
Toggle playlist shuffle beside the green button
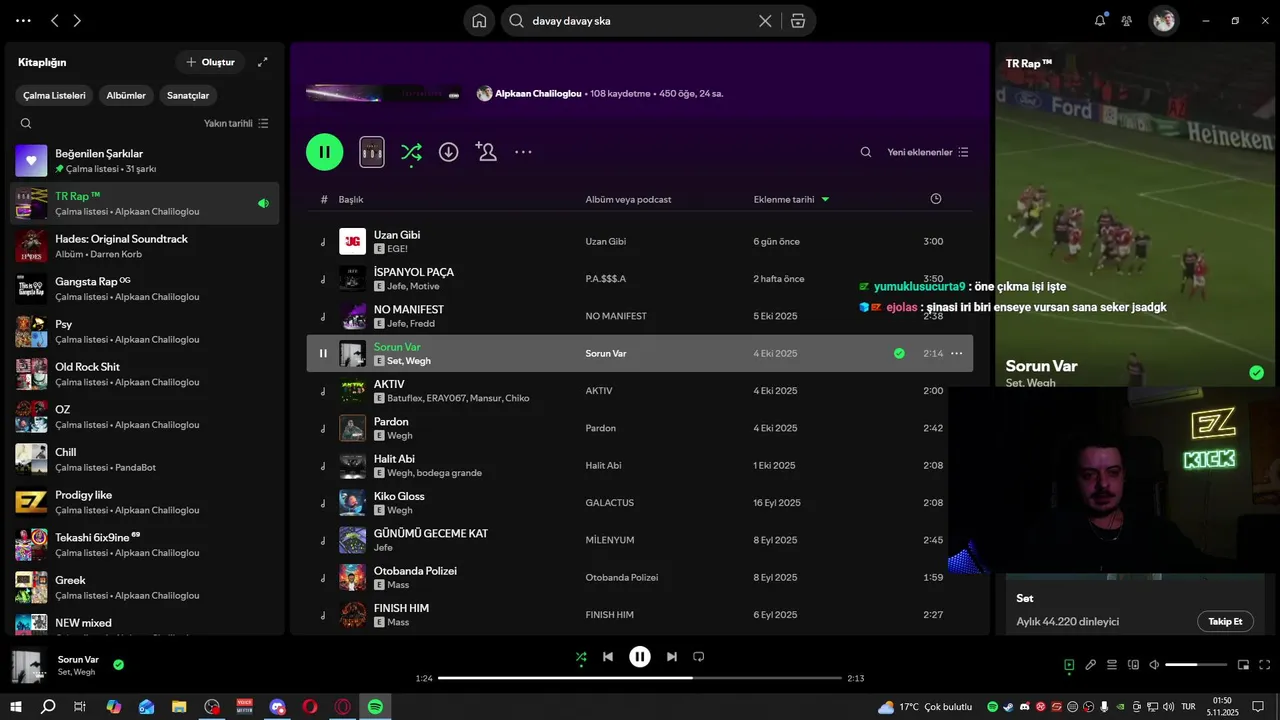pos(411,152)
